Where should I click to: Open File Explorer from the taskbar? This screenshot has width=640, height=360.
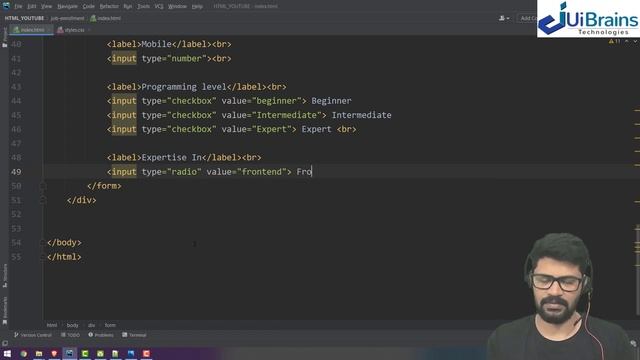click(x=39, y=353)
